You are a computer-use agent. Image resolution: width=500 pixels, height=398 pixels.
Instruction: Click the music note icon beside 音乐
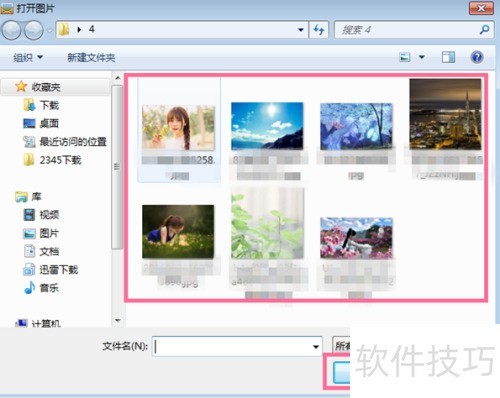29,288
